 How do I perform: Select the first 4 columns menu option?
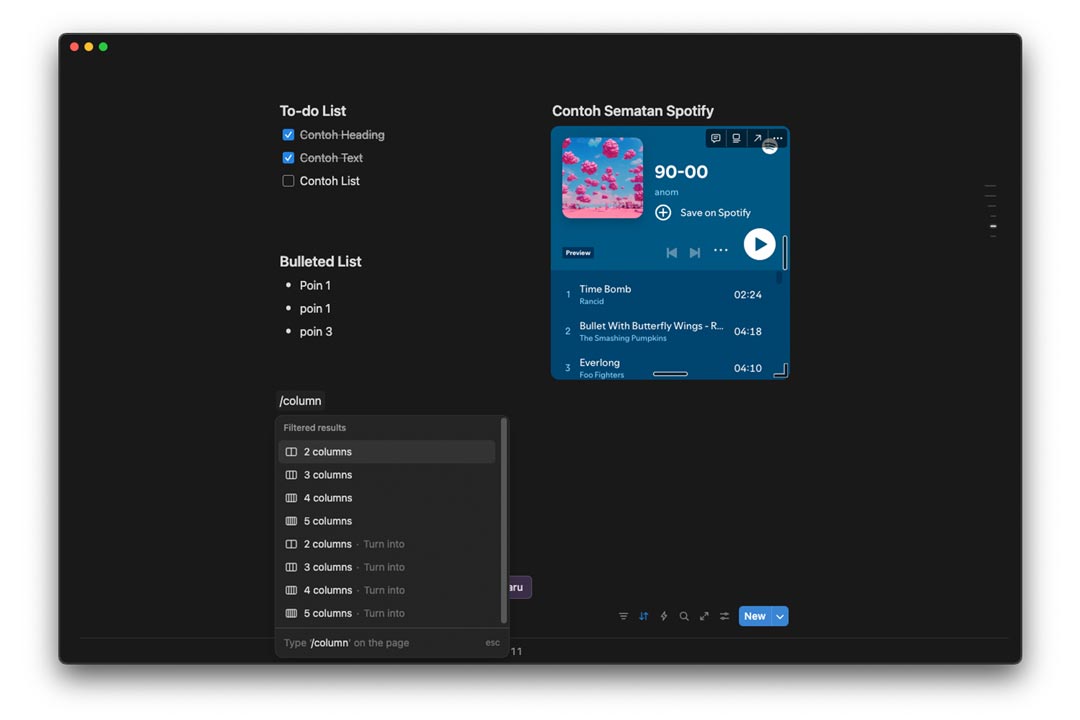[386, 498]
